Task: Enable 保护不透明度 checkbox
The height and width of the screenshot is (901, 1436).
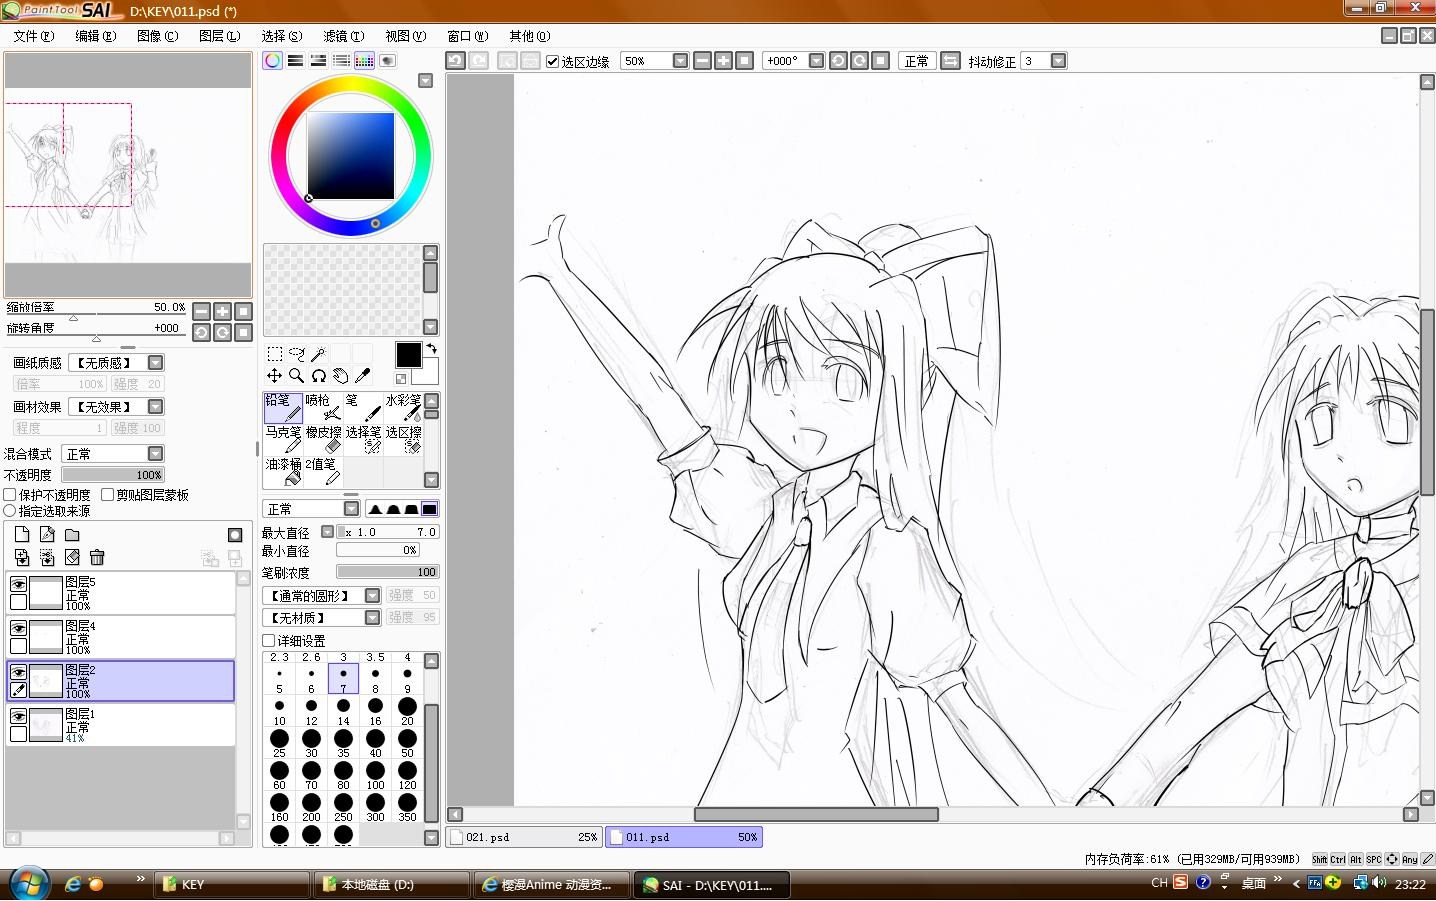Action: click(x=10, y=495)
